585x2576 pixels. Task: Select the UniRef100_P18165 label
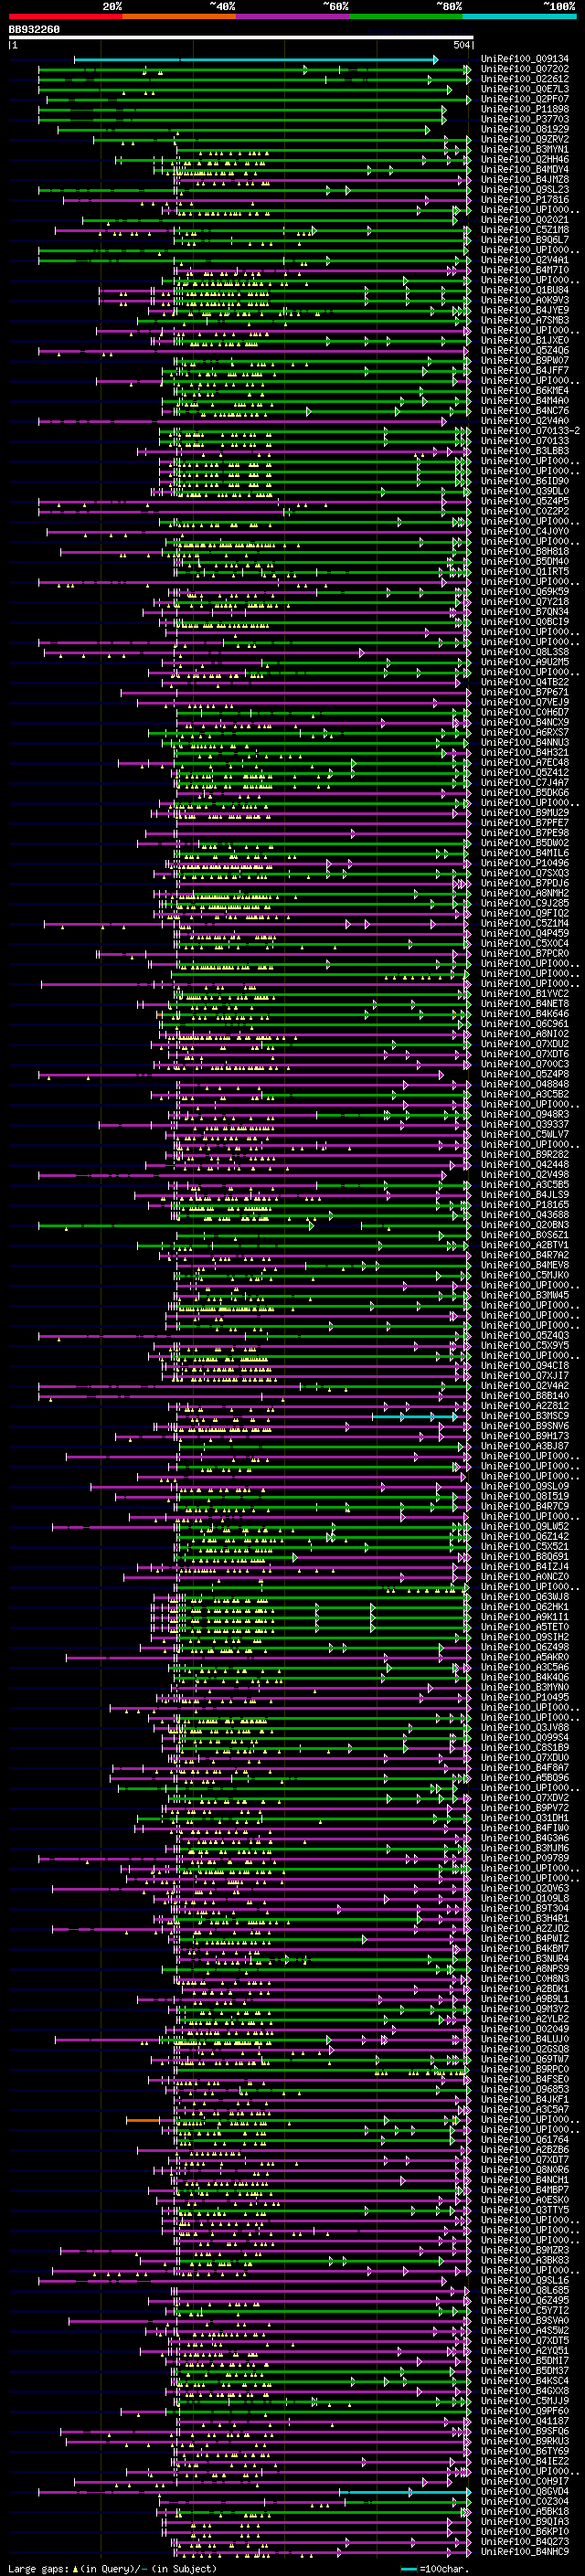click(x=525, y=1204)
